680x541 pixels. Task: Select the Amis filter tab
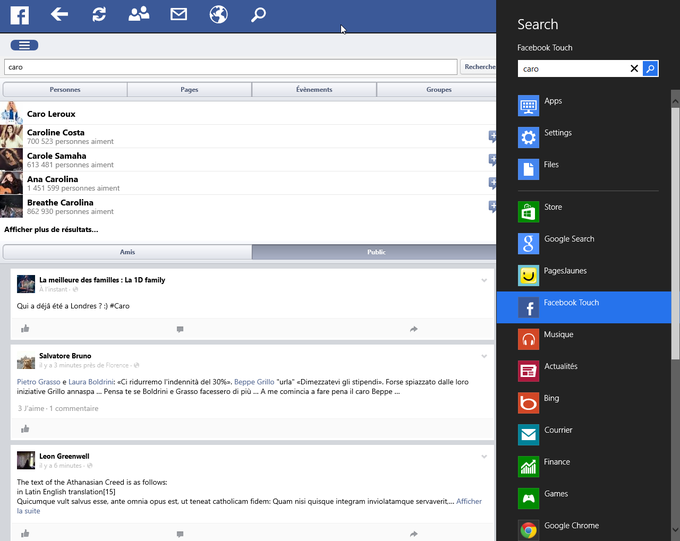point(128,252)
